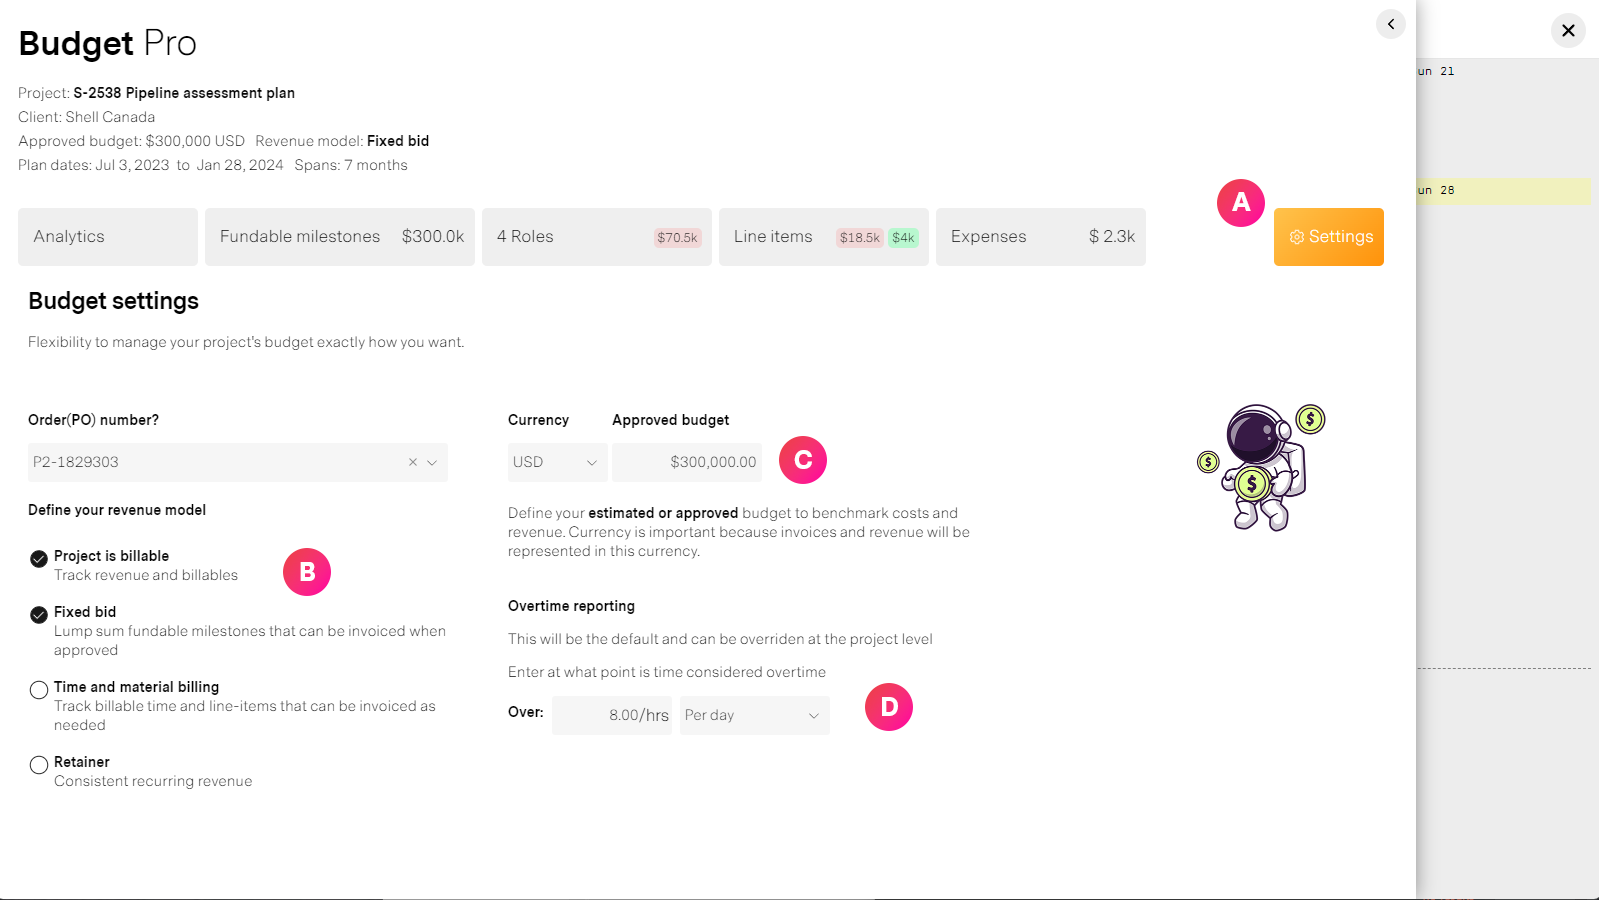Click the pink marker D badge

pos(888,707)
